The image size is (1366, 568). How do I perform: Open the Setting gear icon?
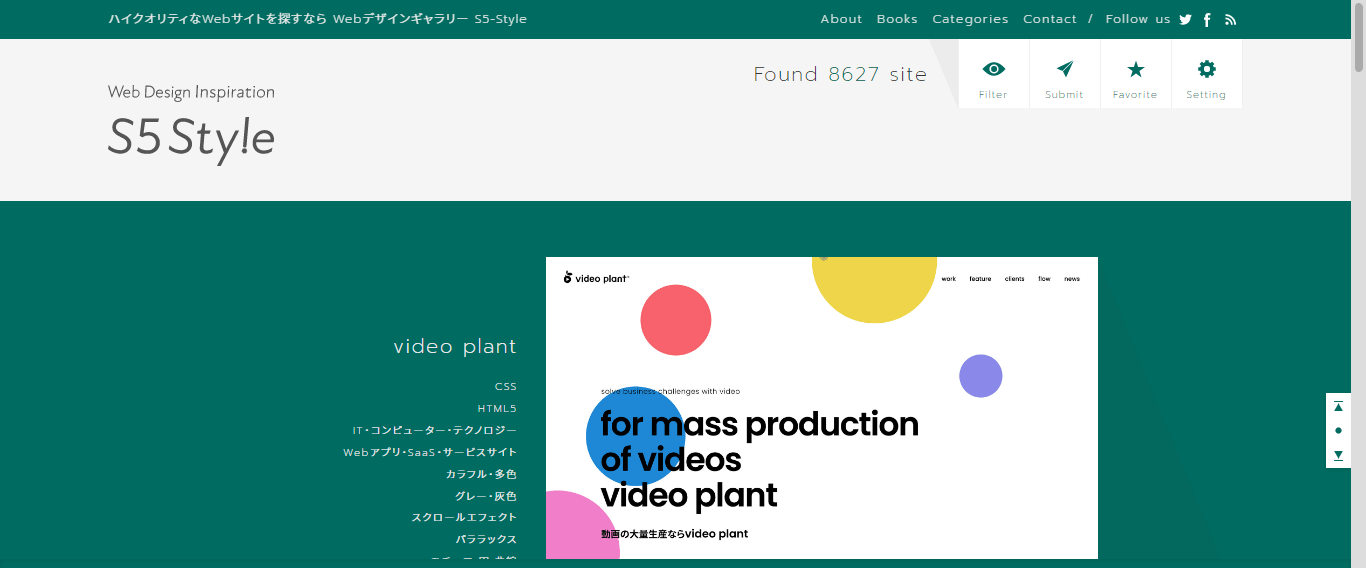click(x=1206, y=75)
